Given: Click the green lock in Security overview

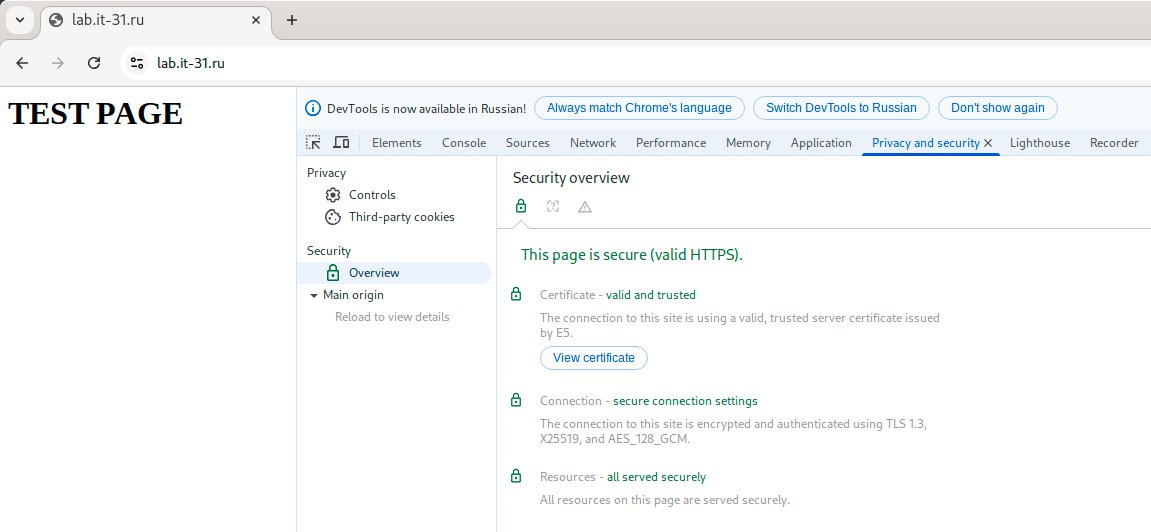Looking at the screenshot, I should (520, 206).
